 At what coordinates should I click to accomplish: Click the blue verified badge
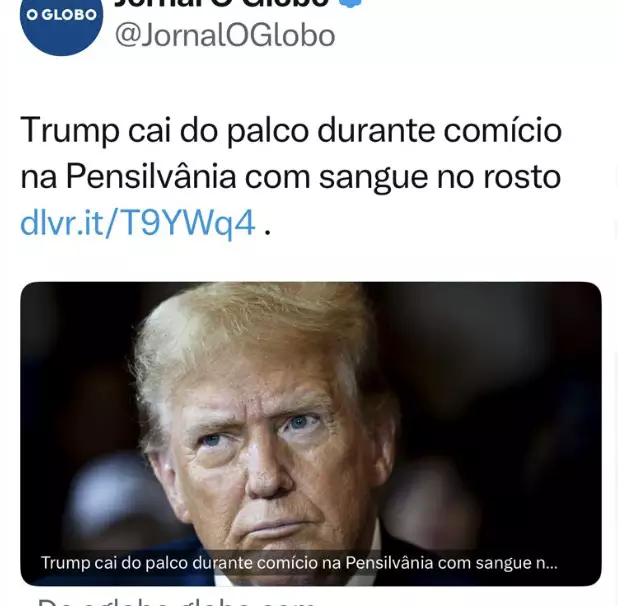tap(351, 3)
